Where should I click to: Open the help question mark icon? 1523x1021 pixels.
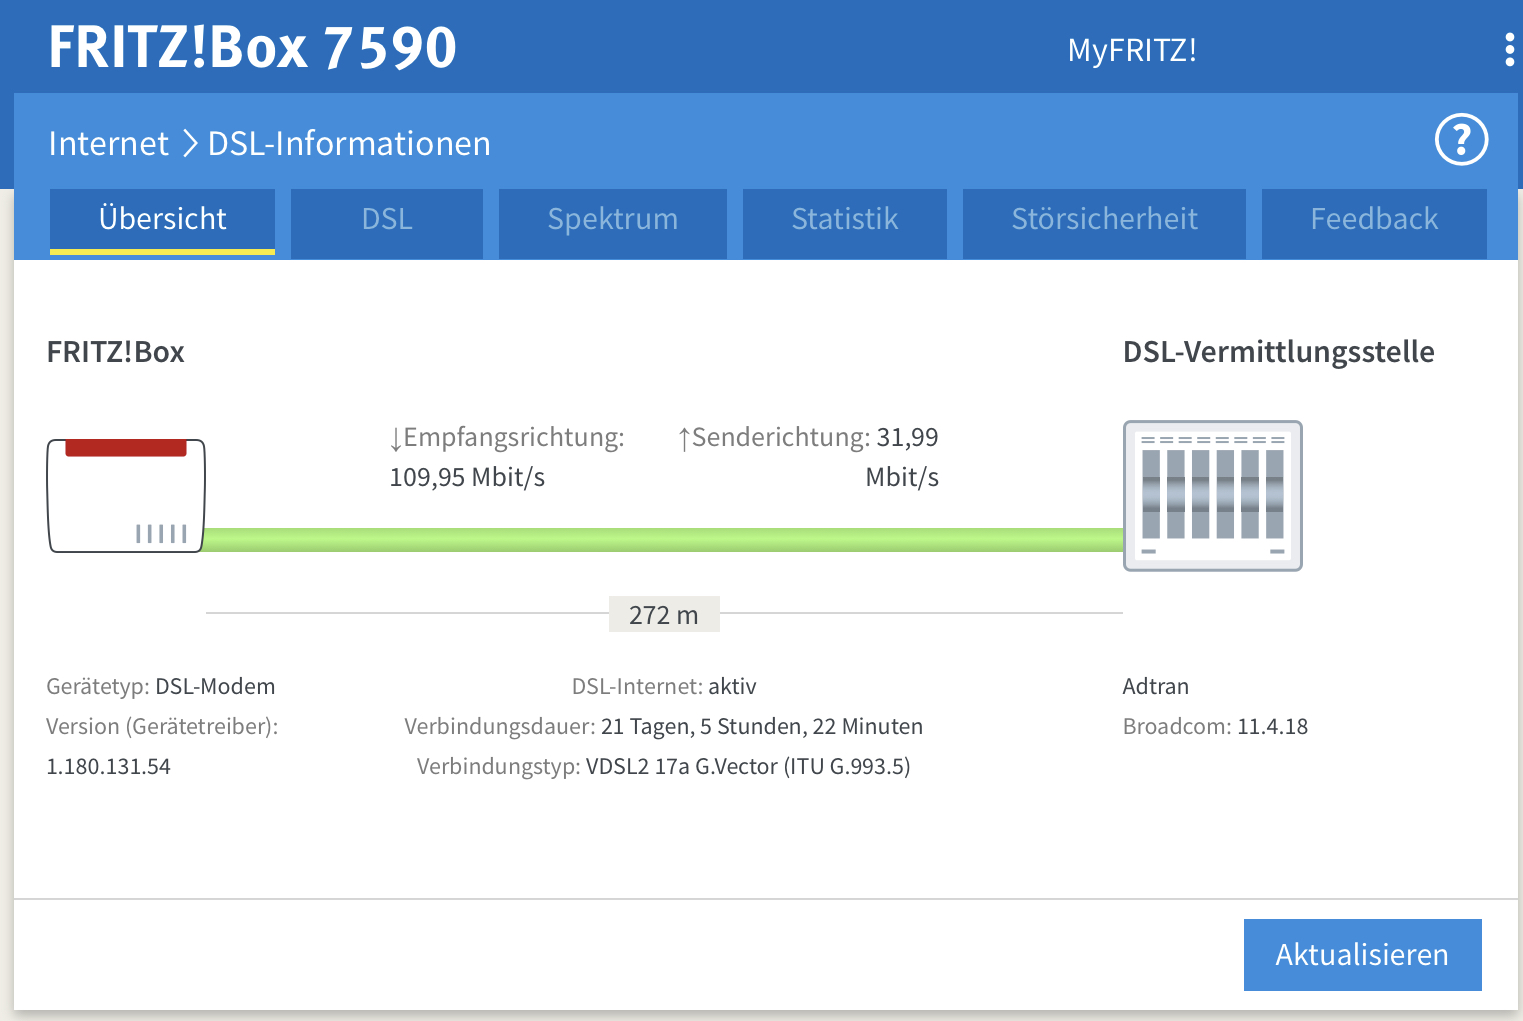click(1461, 140)
